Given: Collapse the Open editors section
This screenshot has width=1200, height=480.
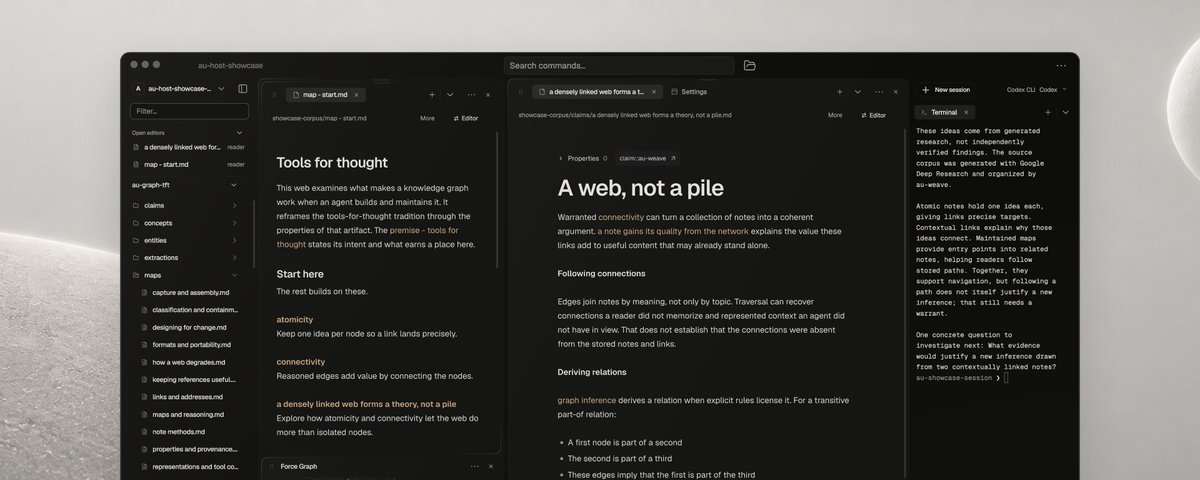Looking at the screenshot, I should click(x=239, y=132).
